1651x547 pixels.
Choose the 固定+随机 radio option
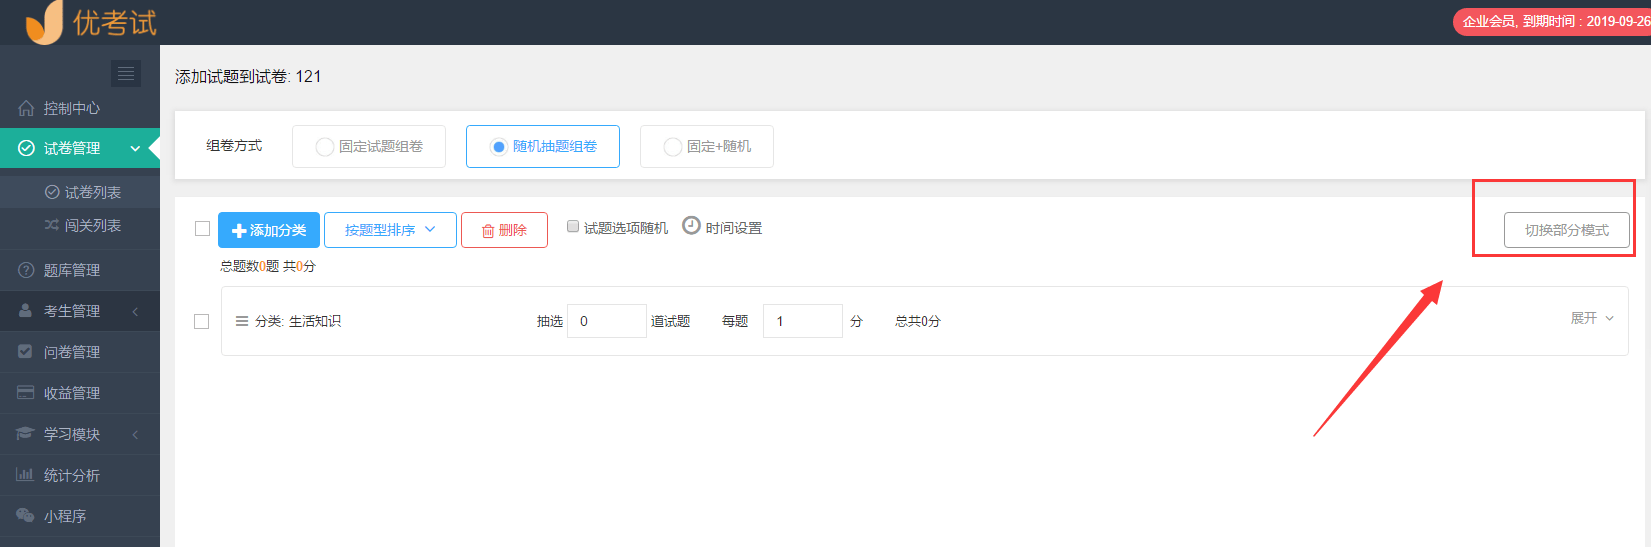pos(673,147)
